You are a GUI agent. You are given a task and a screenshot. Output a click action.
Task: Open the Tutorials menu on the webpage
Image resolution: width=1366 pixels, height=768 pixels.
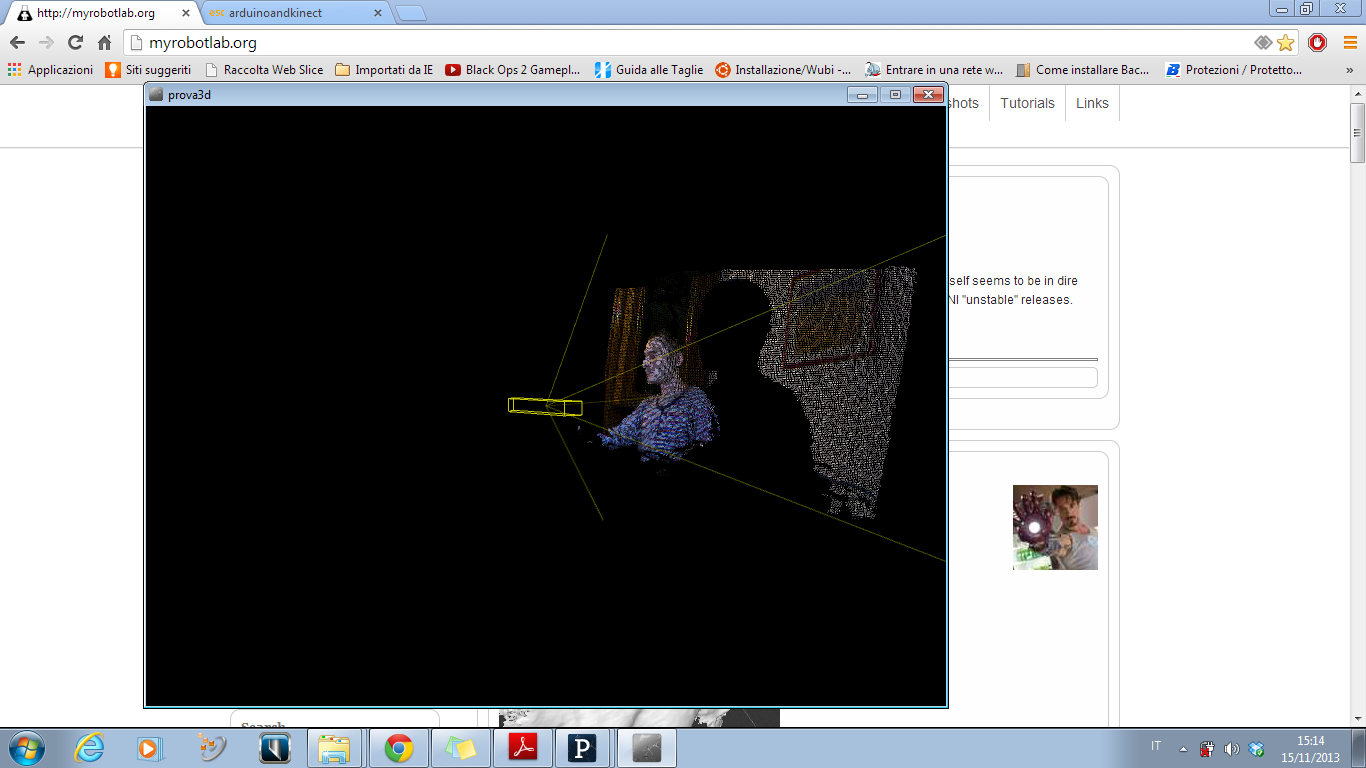(1027, 103)
